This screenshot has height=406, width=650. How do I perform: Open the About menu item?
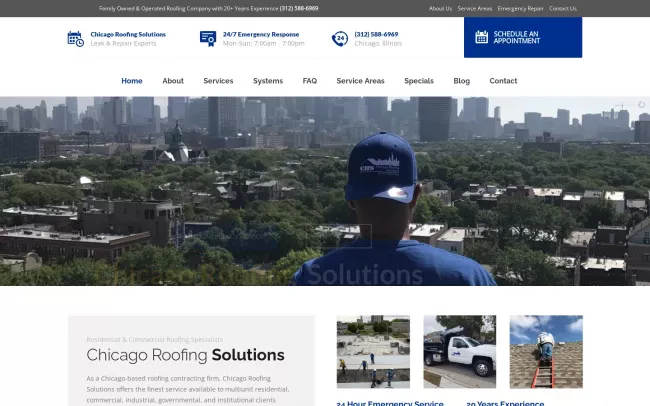173,81
